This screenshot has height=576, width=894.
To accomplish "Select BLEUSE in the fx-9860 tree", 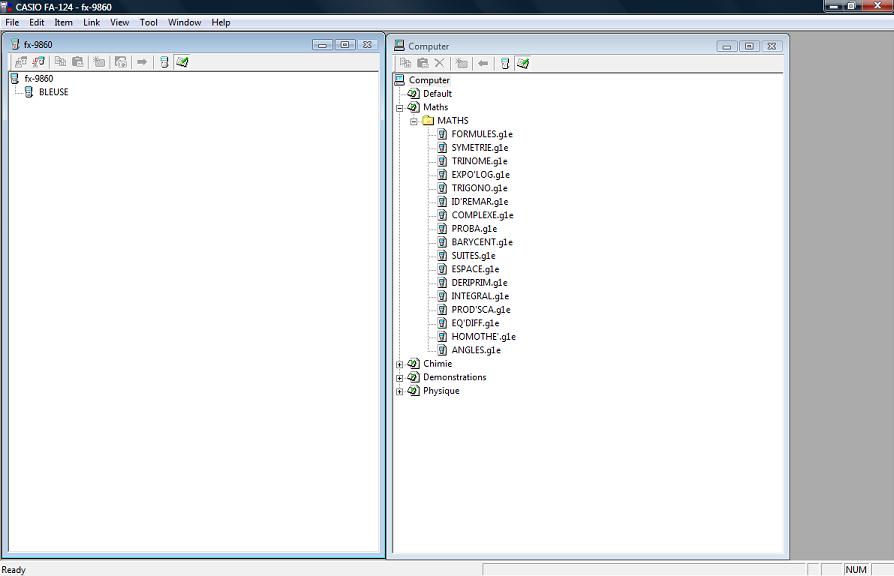I will coord(54,92).
